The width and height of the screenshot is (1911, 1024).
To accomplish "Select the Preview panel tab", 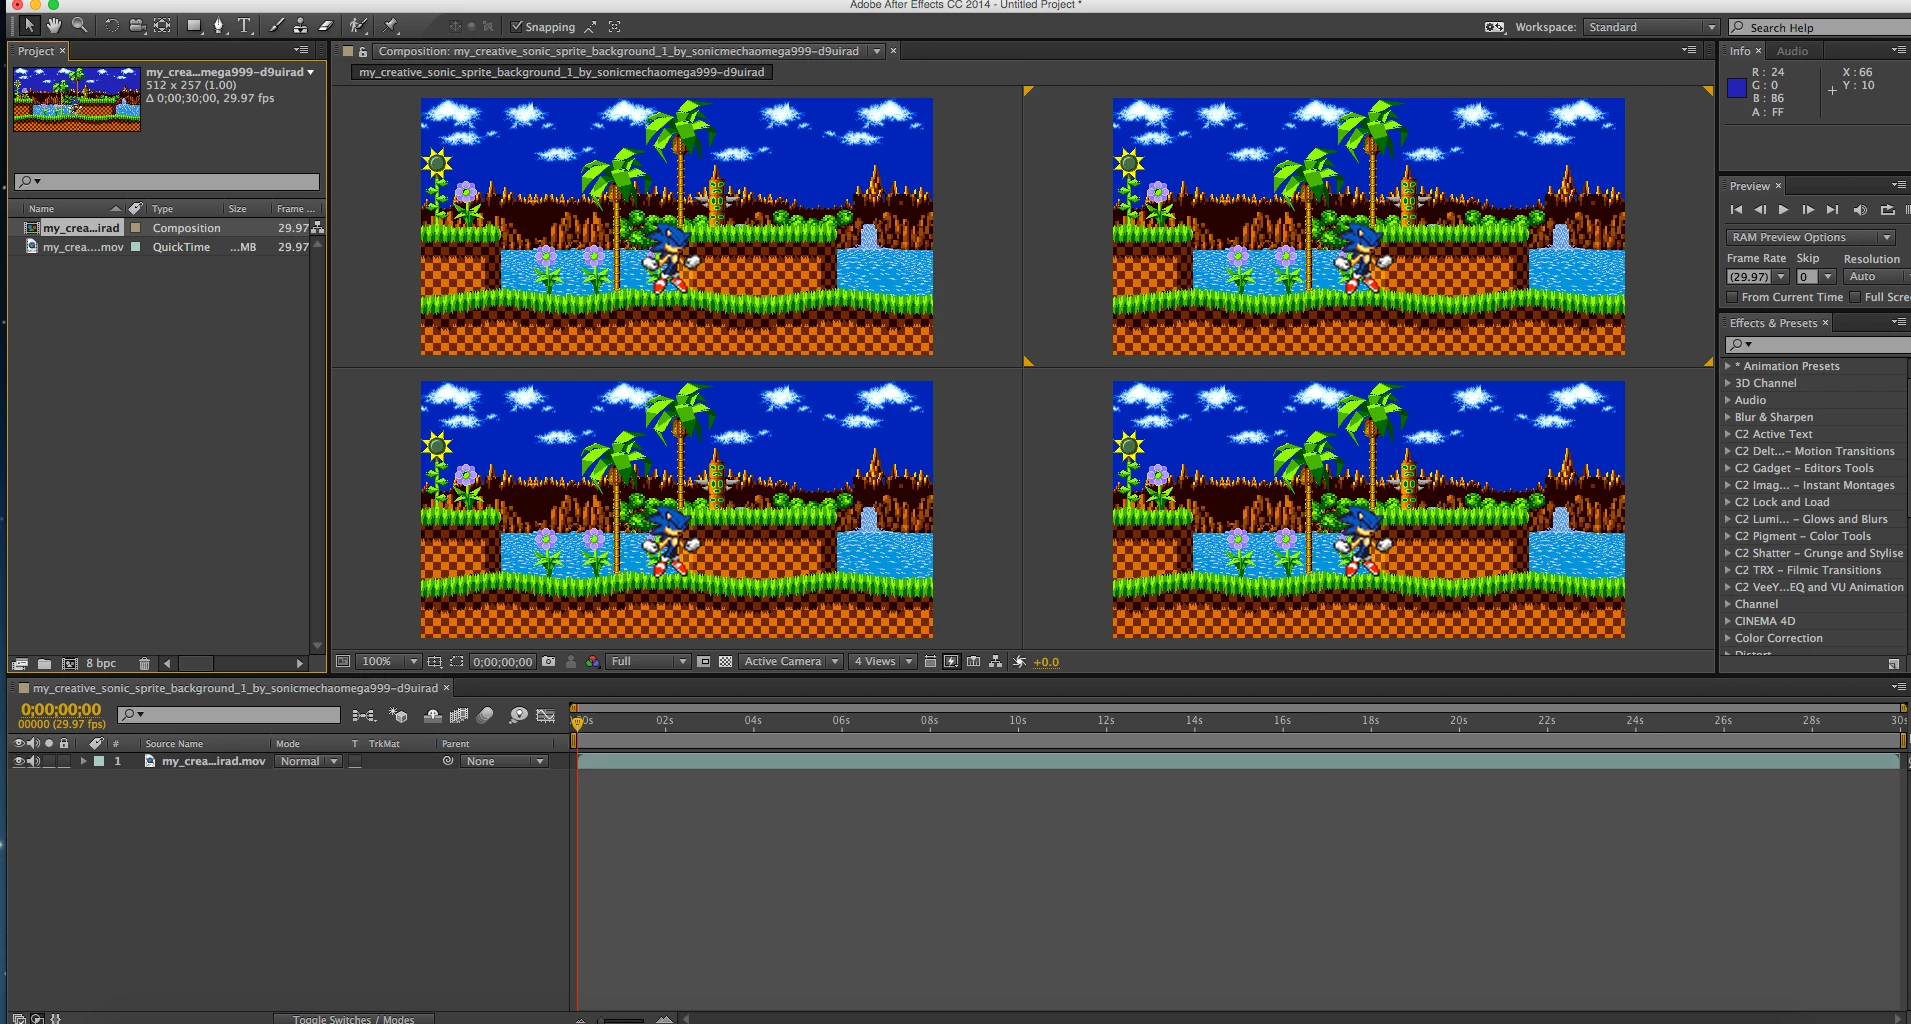I will [x=1750, y=186].
